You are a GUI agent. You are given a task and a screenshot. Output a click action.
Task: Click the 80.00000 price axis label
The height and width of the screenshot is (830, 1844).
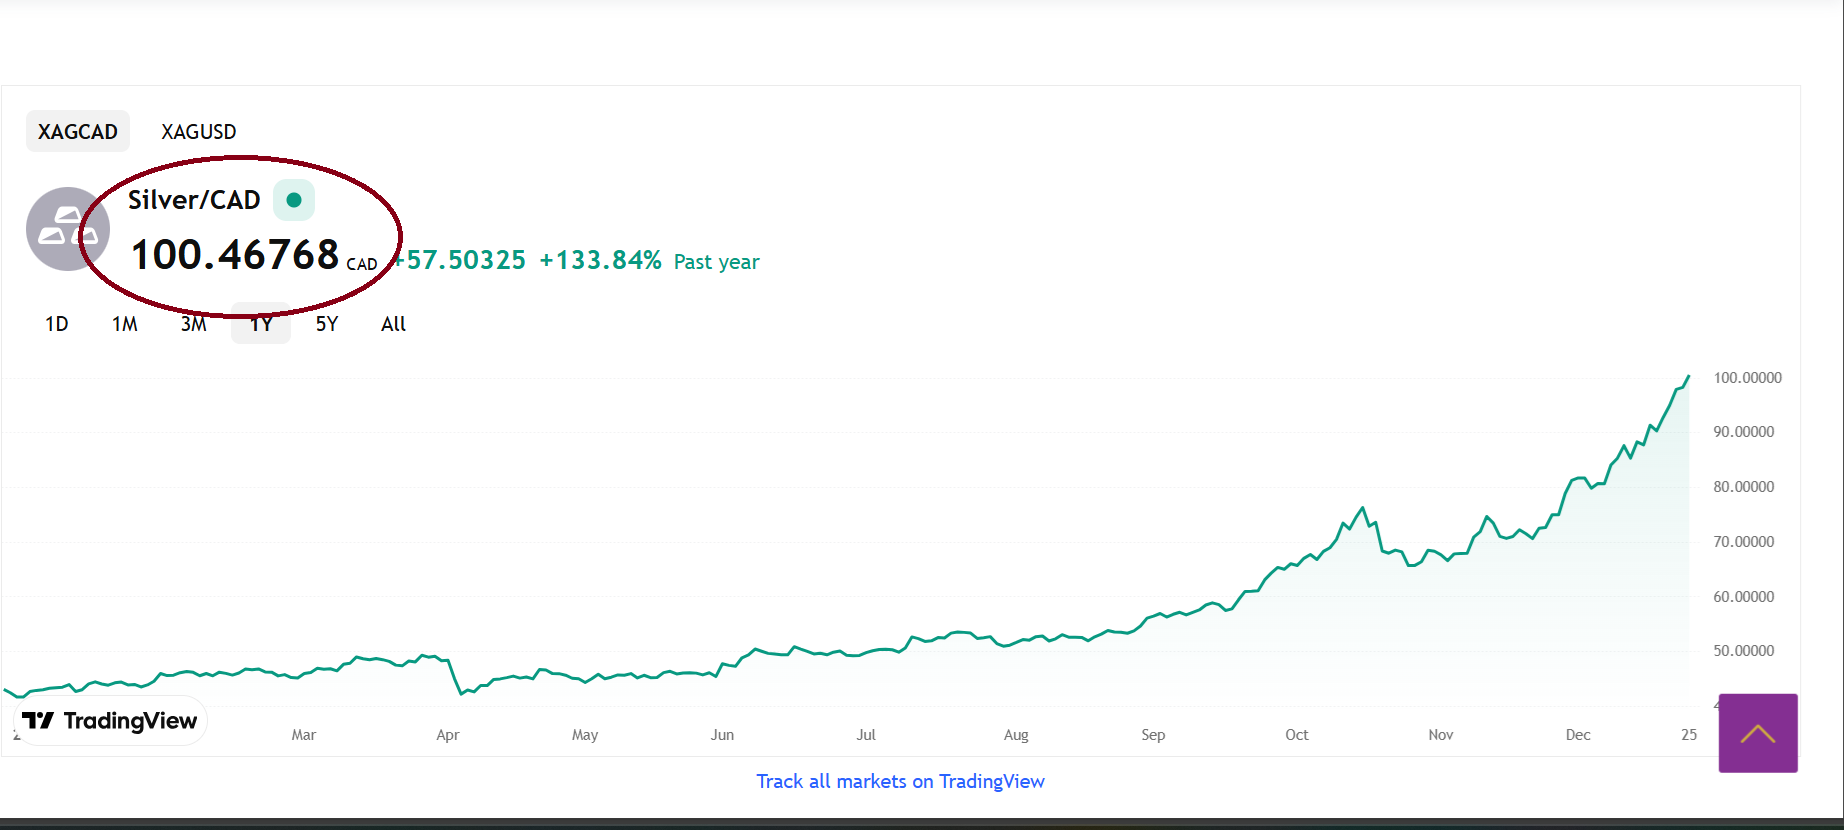pos(1743,487)
